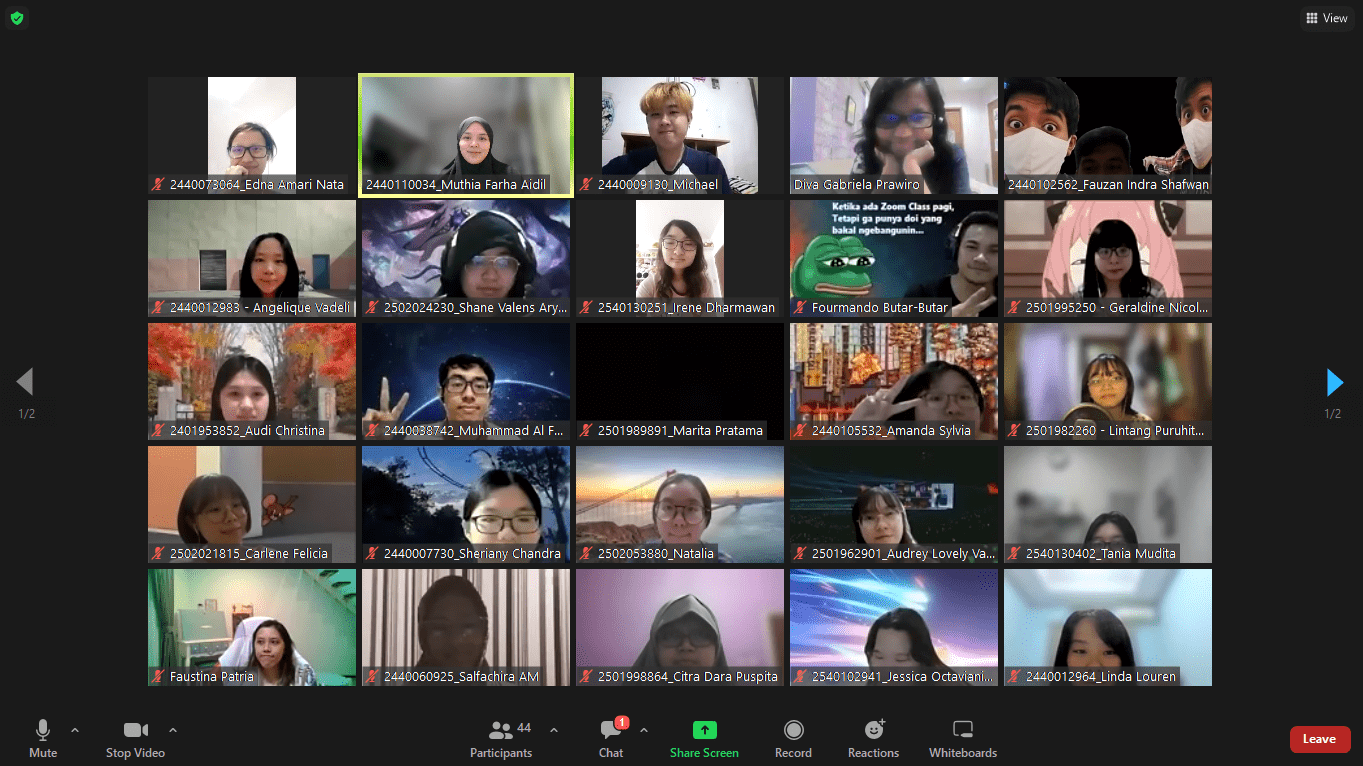Screen dimensions: 1363x766
Task: Select Muthia Farha Aidil's highlighted video tile
Action: tap(466, 135)
